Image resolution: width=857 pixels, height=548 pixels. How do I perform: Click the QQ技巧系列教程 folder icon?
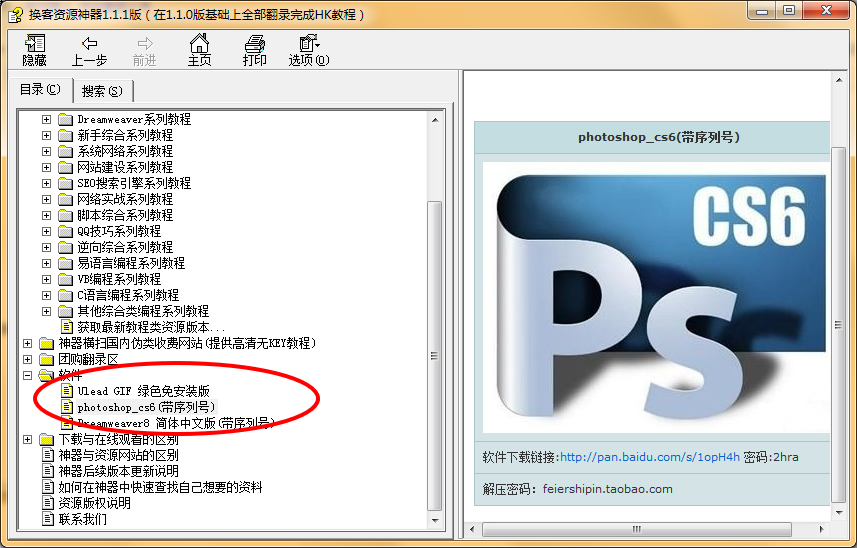[66, 231]
